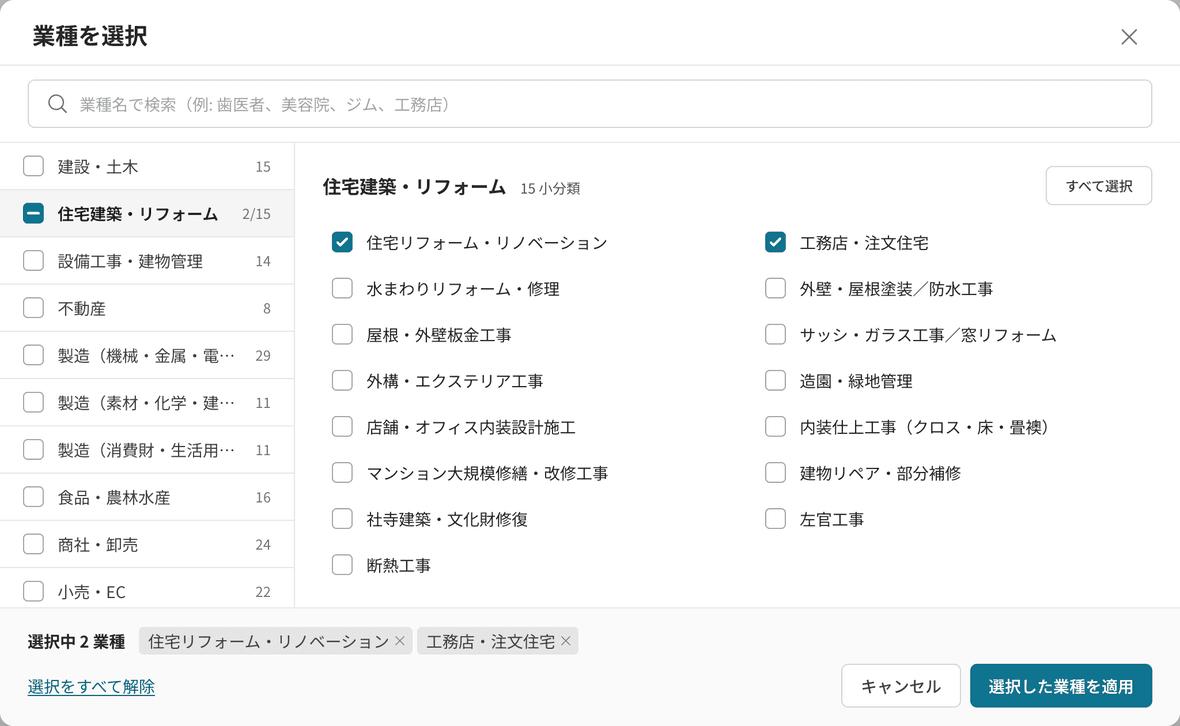Check 内装仕上工事（クロス・床・畳襖） subcategory
This screenshot has height=726, width=1180.
click(775, 427)
